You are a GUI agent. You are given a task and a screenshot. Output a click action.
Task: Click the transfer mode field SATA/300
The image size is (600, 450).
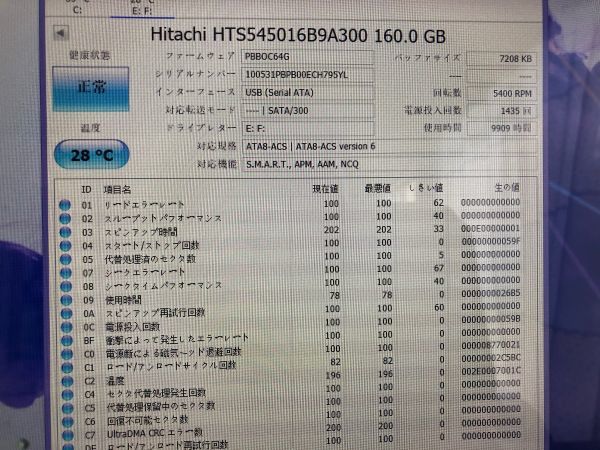(x=307, y=111)
